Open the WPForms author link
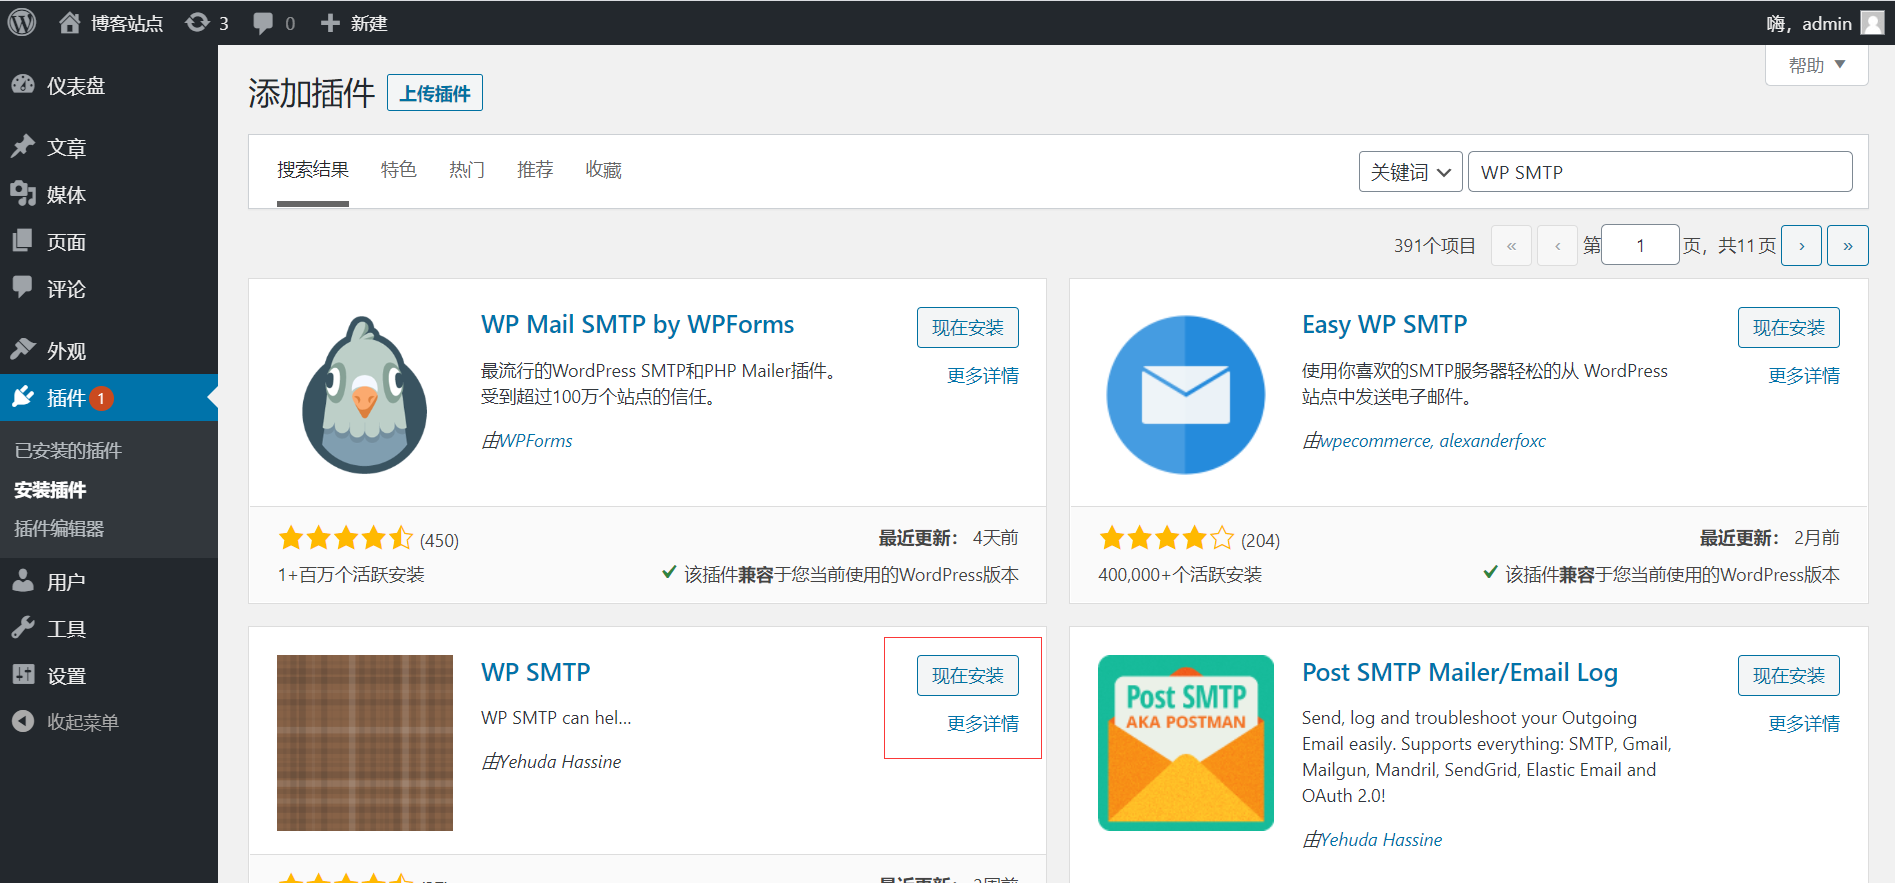The width and height of the screenshot is (1895, 883). (x=536, y=441)
